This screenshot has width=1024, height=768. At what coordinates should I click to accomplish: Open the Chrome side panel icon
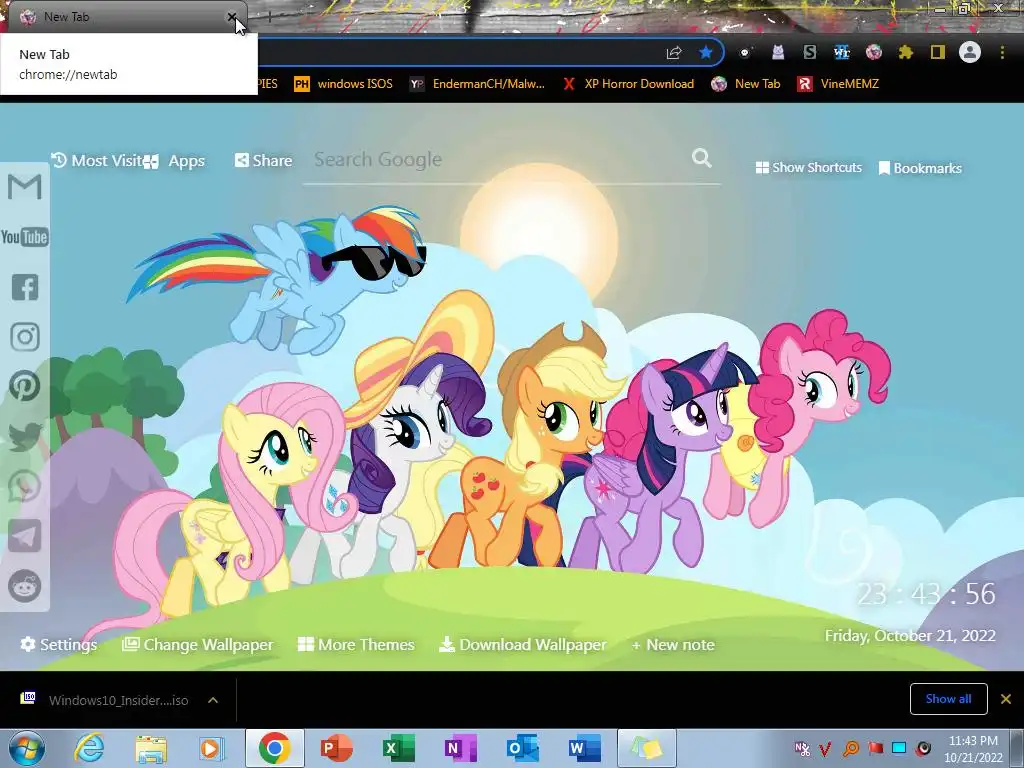937,52
